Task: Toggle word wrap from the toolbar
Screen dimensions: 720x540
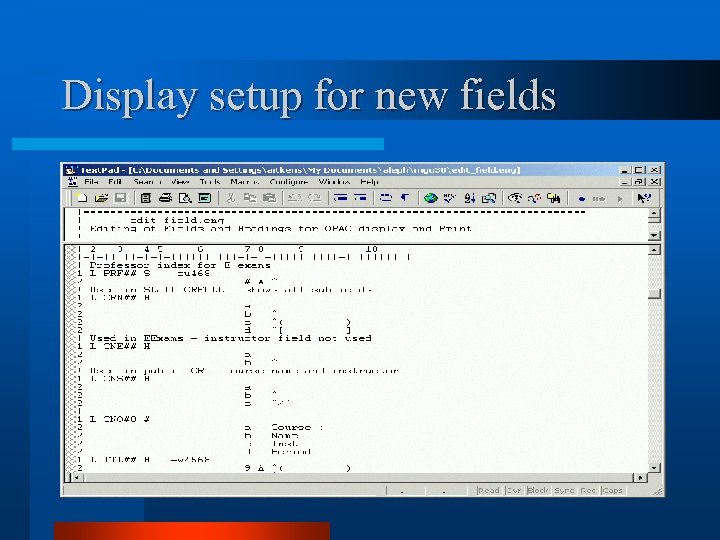Action: (386, 198)
